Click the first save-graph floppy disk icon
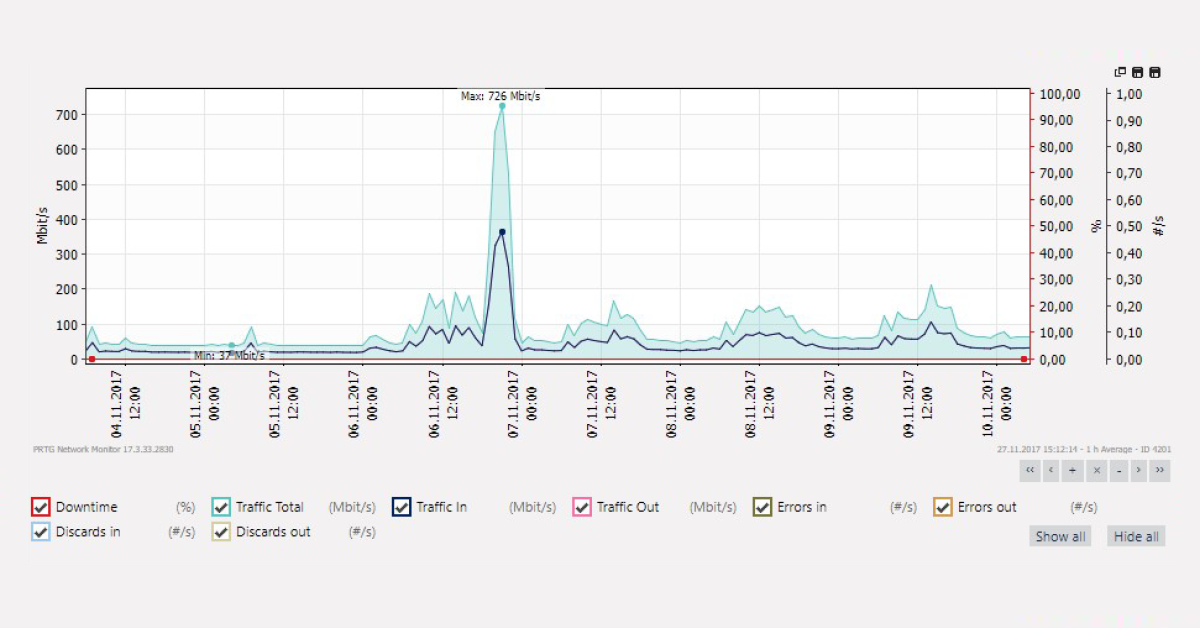1200x628 pixels. [1137, 73]
